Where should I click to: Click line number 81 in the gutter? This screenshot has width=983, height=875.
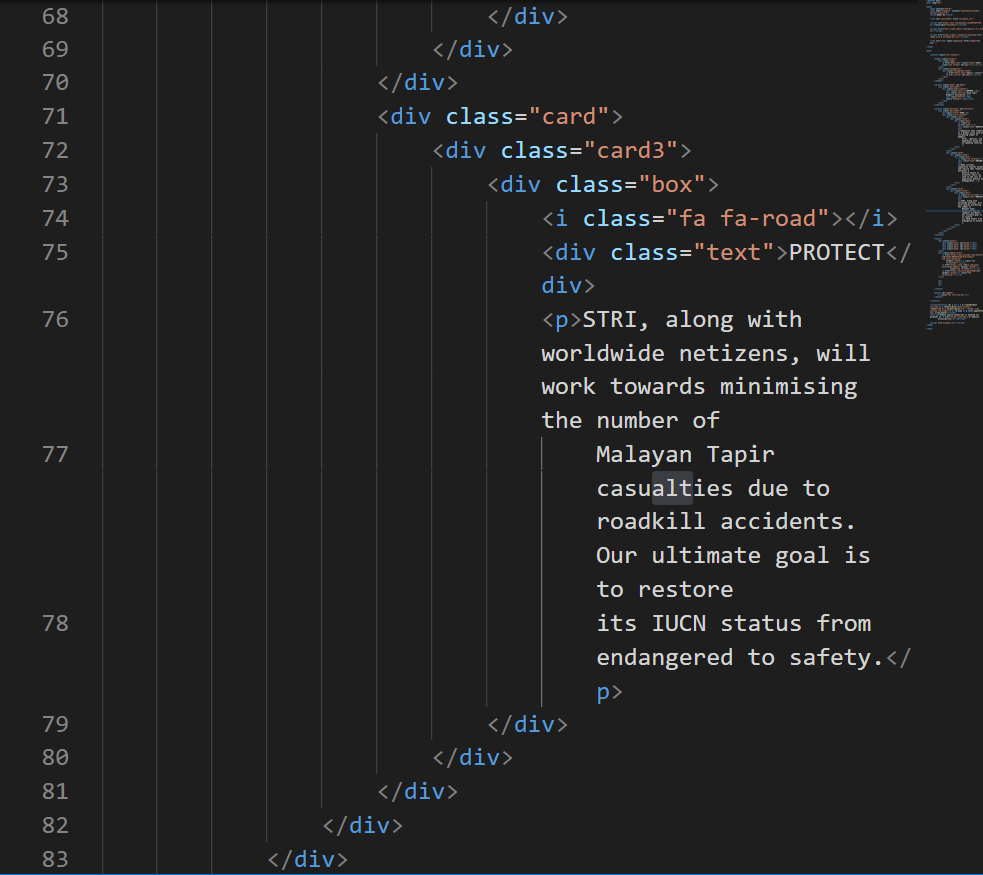tap(55, 792)
